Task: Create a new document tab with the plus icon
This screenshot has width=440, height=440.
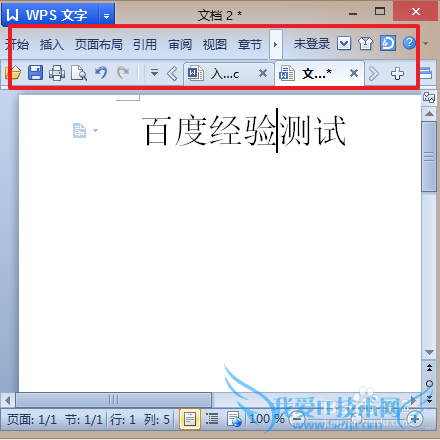Action: (x=397, y=73)
